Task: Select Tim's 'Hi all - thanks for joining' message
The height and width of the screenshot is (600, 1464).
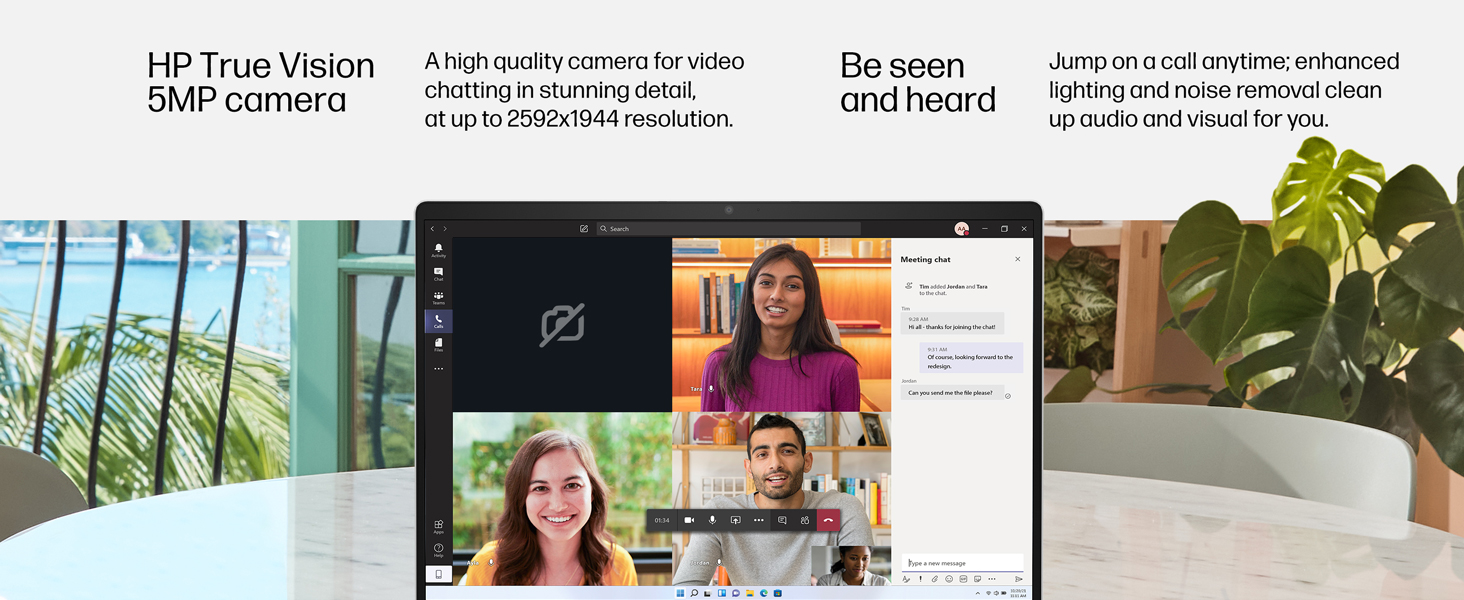Action: tap(952, 323)
